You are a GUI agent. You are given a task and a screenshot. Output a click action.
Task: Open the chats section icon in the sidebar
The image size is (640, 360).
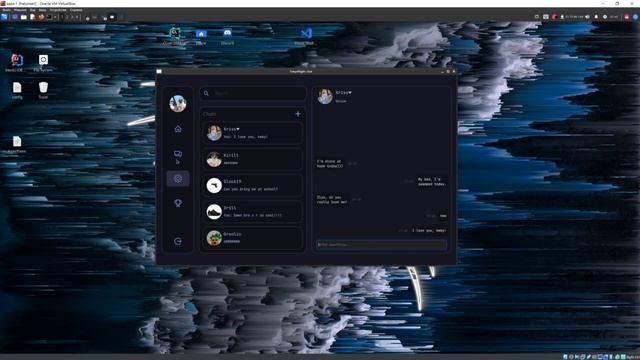pos(178,154)
